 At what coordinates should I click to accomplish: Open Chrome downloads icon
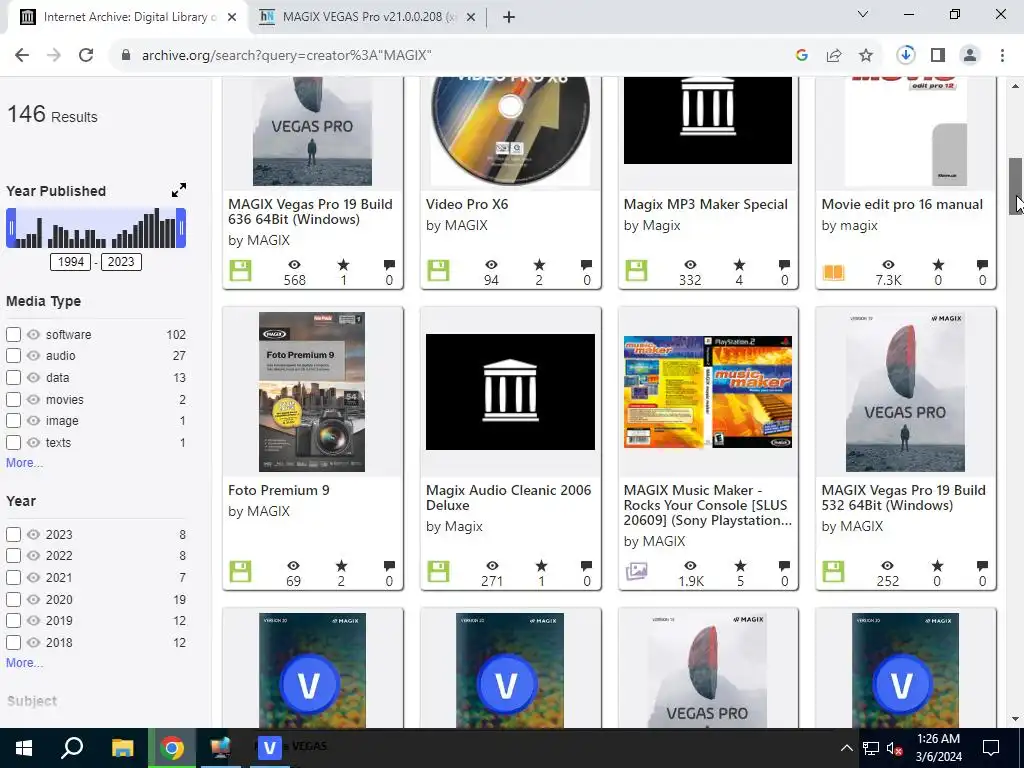click(906, 55)
